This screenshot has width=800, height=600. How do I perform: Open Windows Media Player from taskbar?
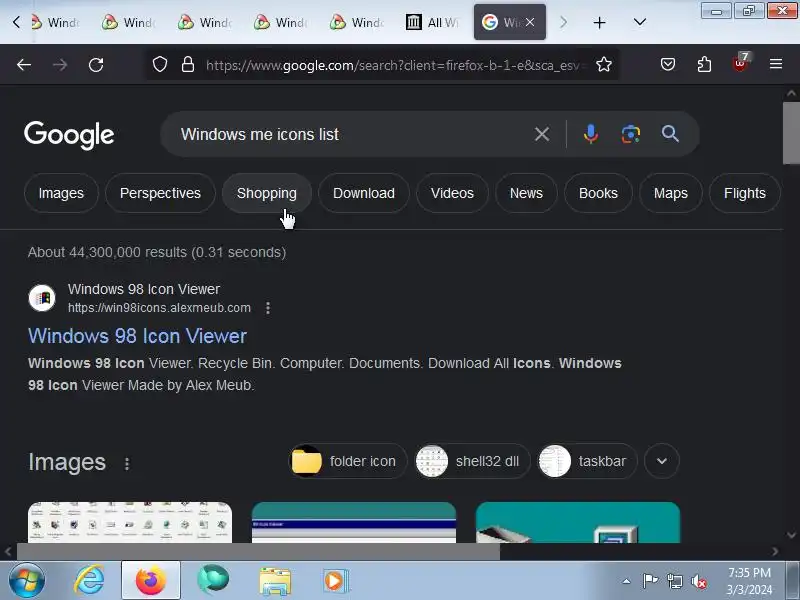(x=335, y=581)
